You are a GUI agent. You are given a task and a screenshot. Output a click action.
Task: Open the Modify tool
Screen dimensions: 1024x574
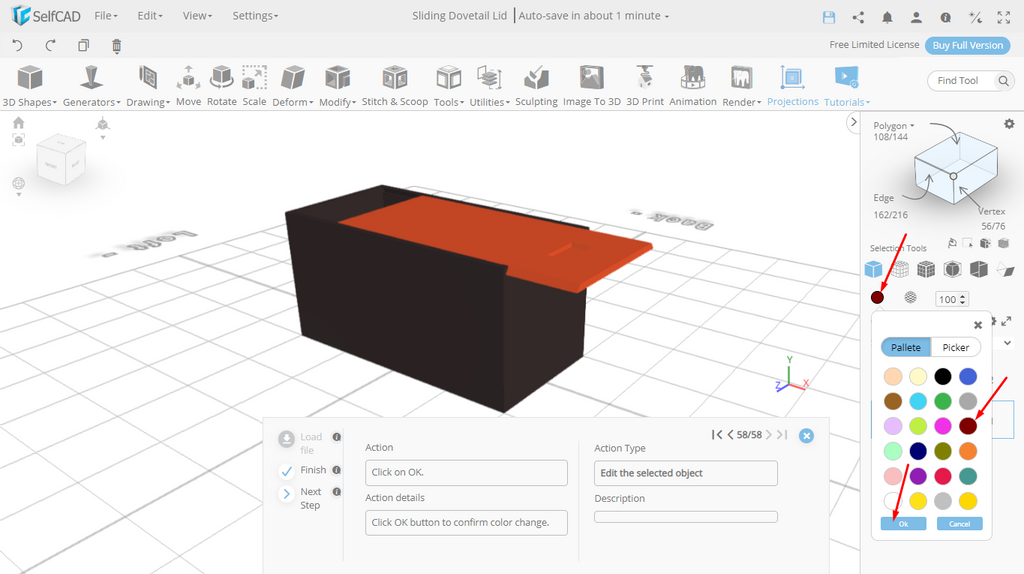338,86
